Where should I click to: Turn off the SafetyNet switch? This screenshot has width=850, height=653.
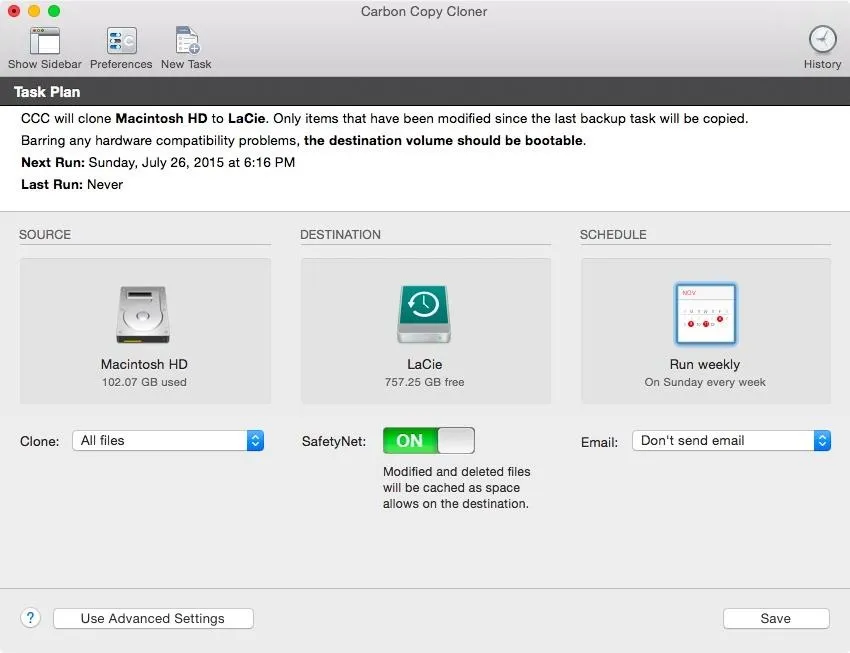coord(428,441)
